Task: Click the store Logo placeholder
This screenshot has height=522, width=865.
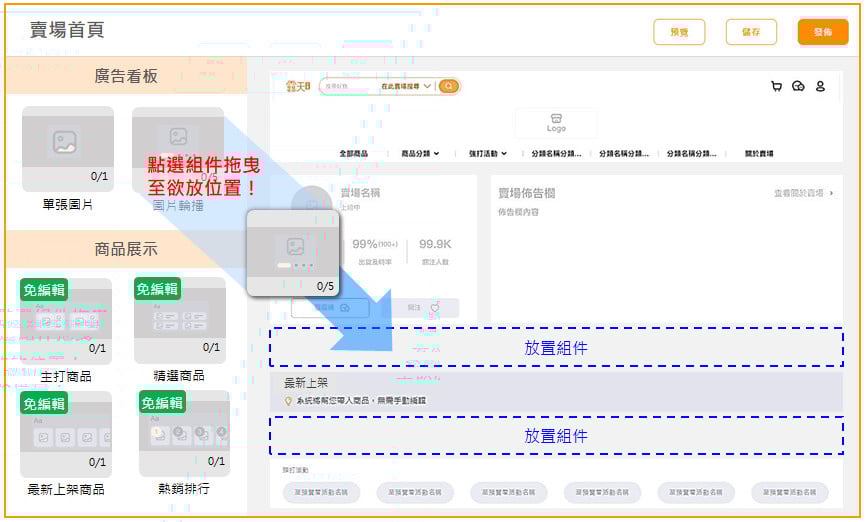Action: [x=556, y=123]
